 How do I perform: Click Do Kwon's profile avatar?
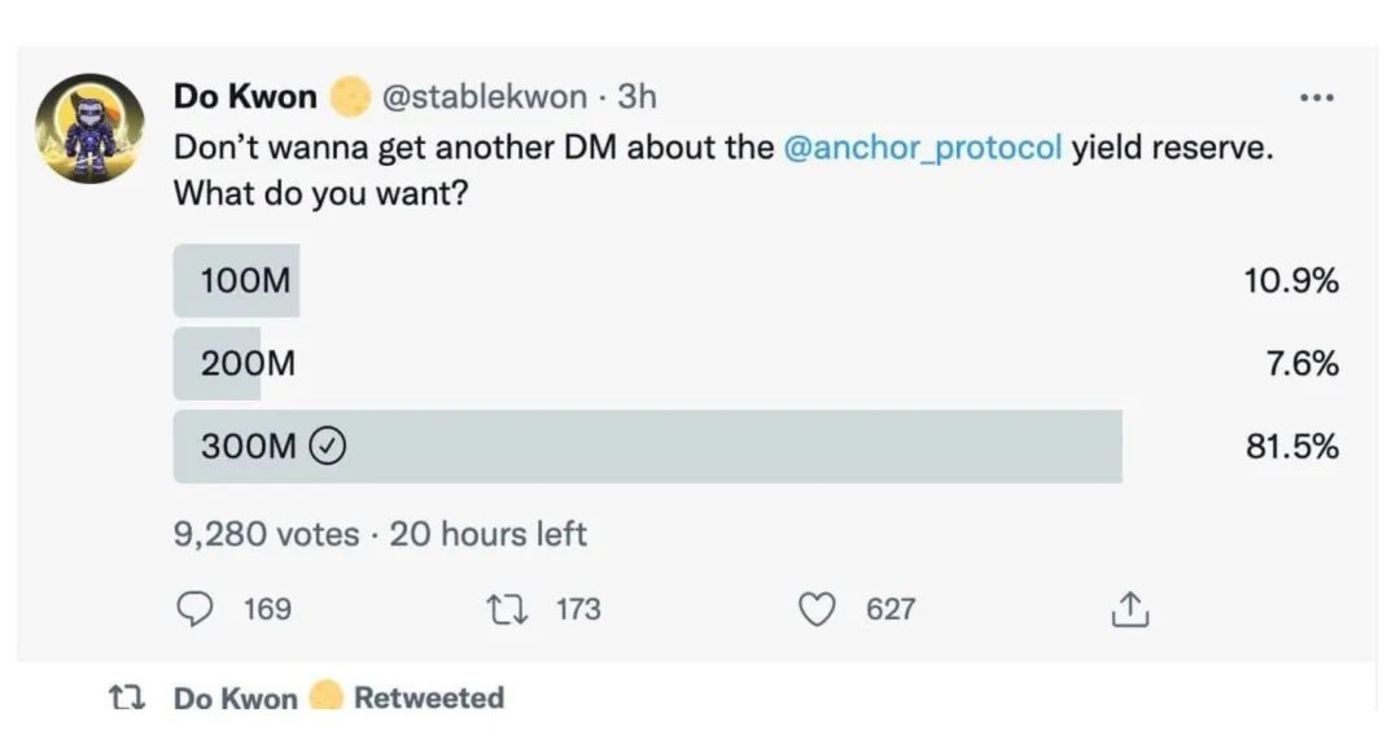pos(89,129)
